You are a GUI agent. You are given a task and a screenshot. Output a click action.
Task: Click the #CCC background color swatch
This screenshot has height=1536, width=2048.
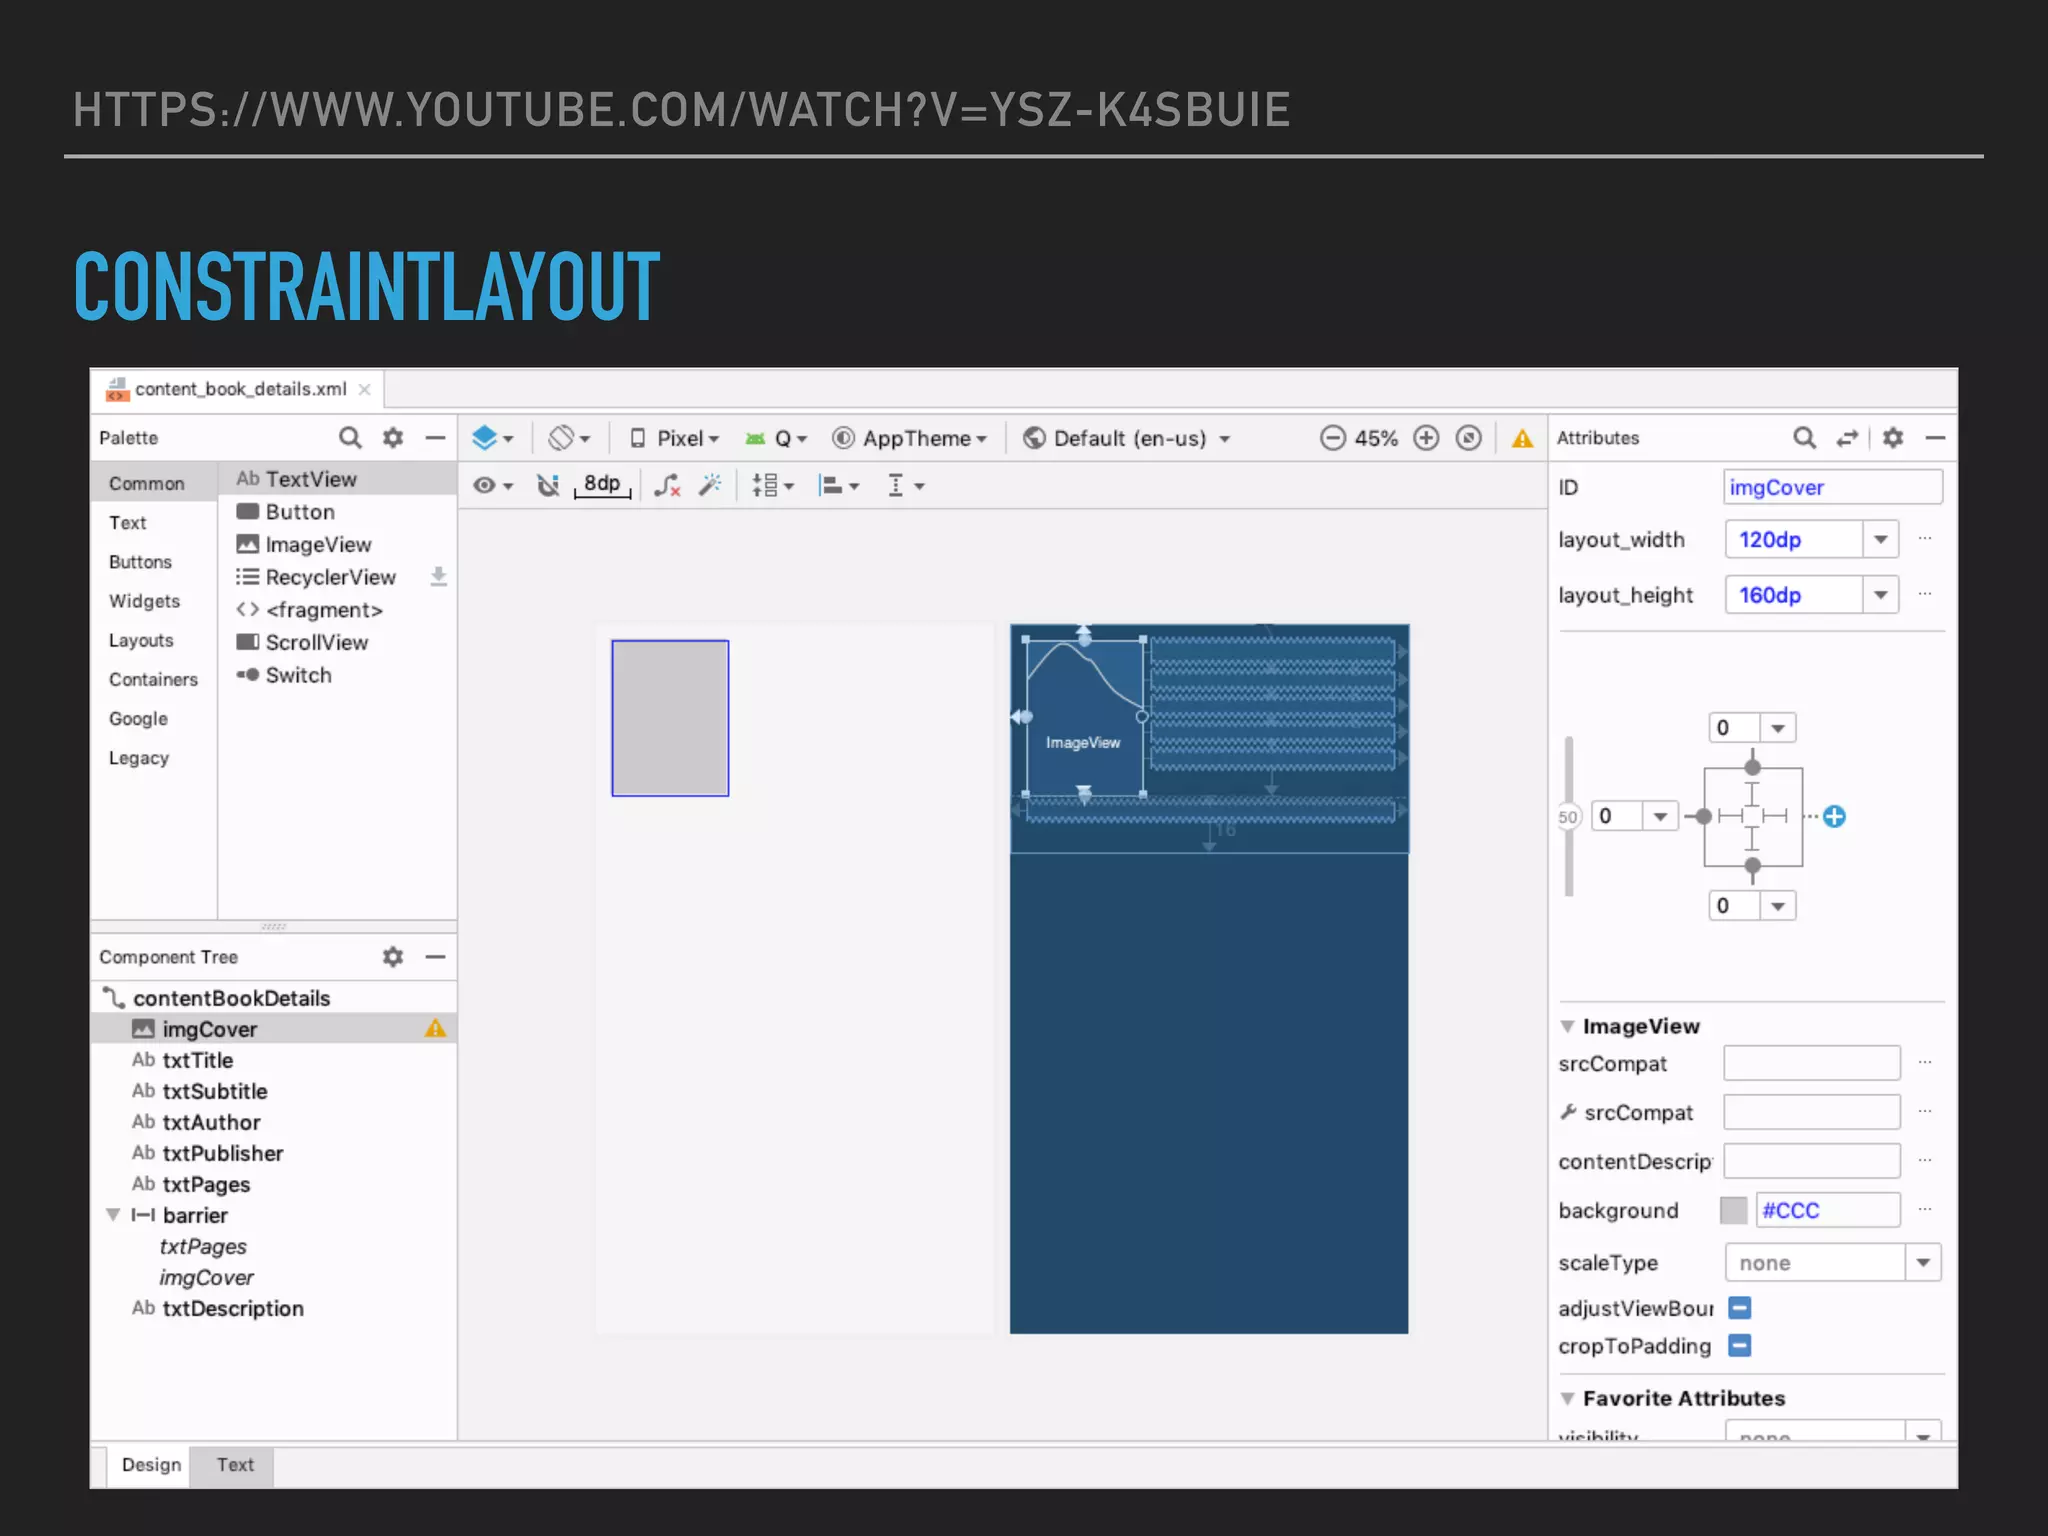pos(1734,1211)
